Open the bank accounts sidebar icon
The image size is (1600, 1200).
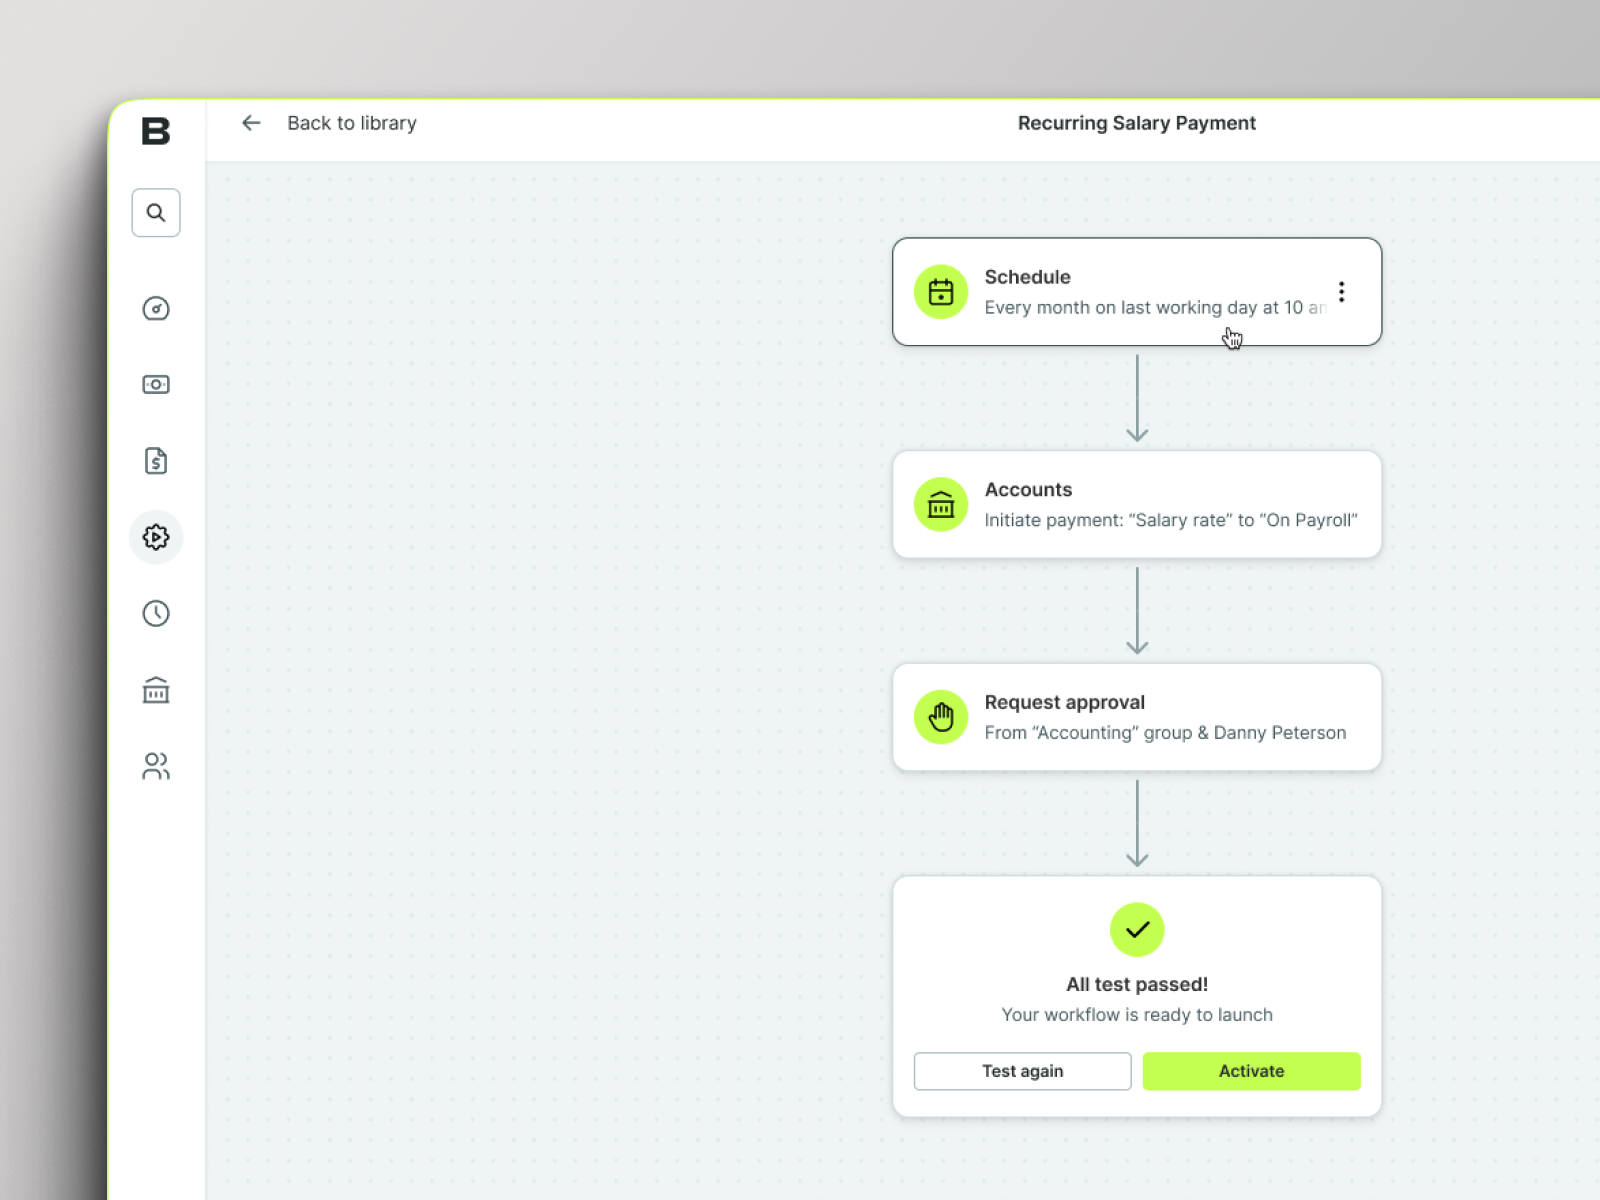point(156,690)
